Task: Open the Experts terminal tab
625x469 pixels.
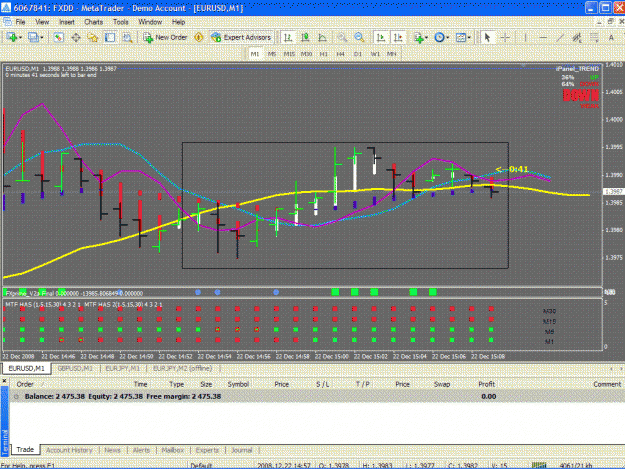Action: coord(207,450)
